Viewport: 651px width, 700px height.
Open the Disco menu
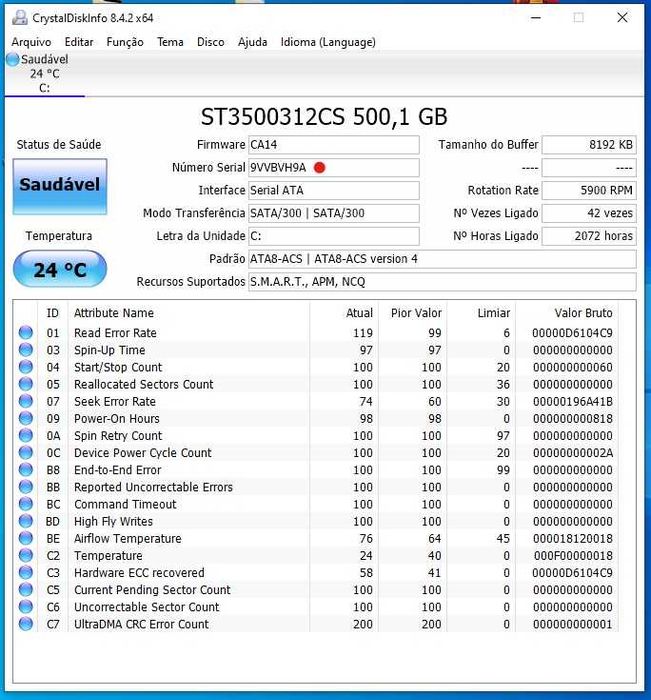click(211, 42)
